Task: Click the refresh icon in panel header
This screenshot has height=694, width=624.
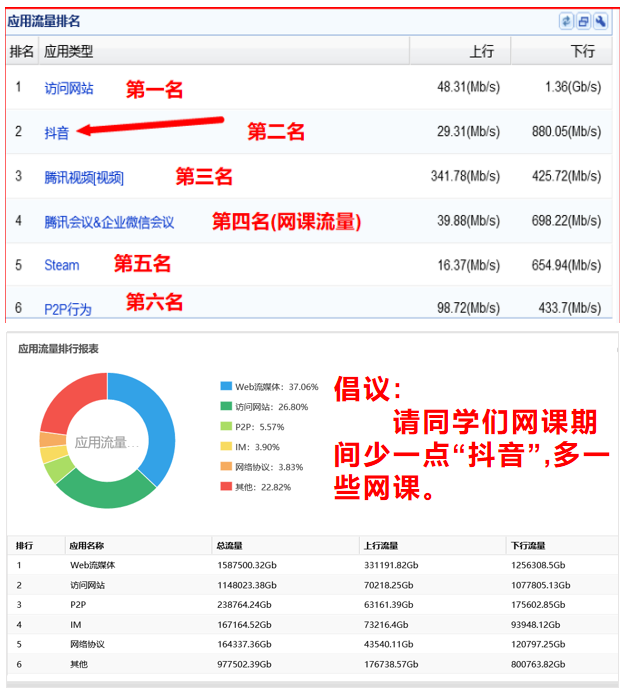Action: [x=566, y=21]
